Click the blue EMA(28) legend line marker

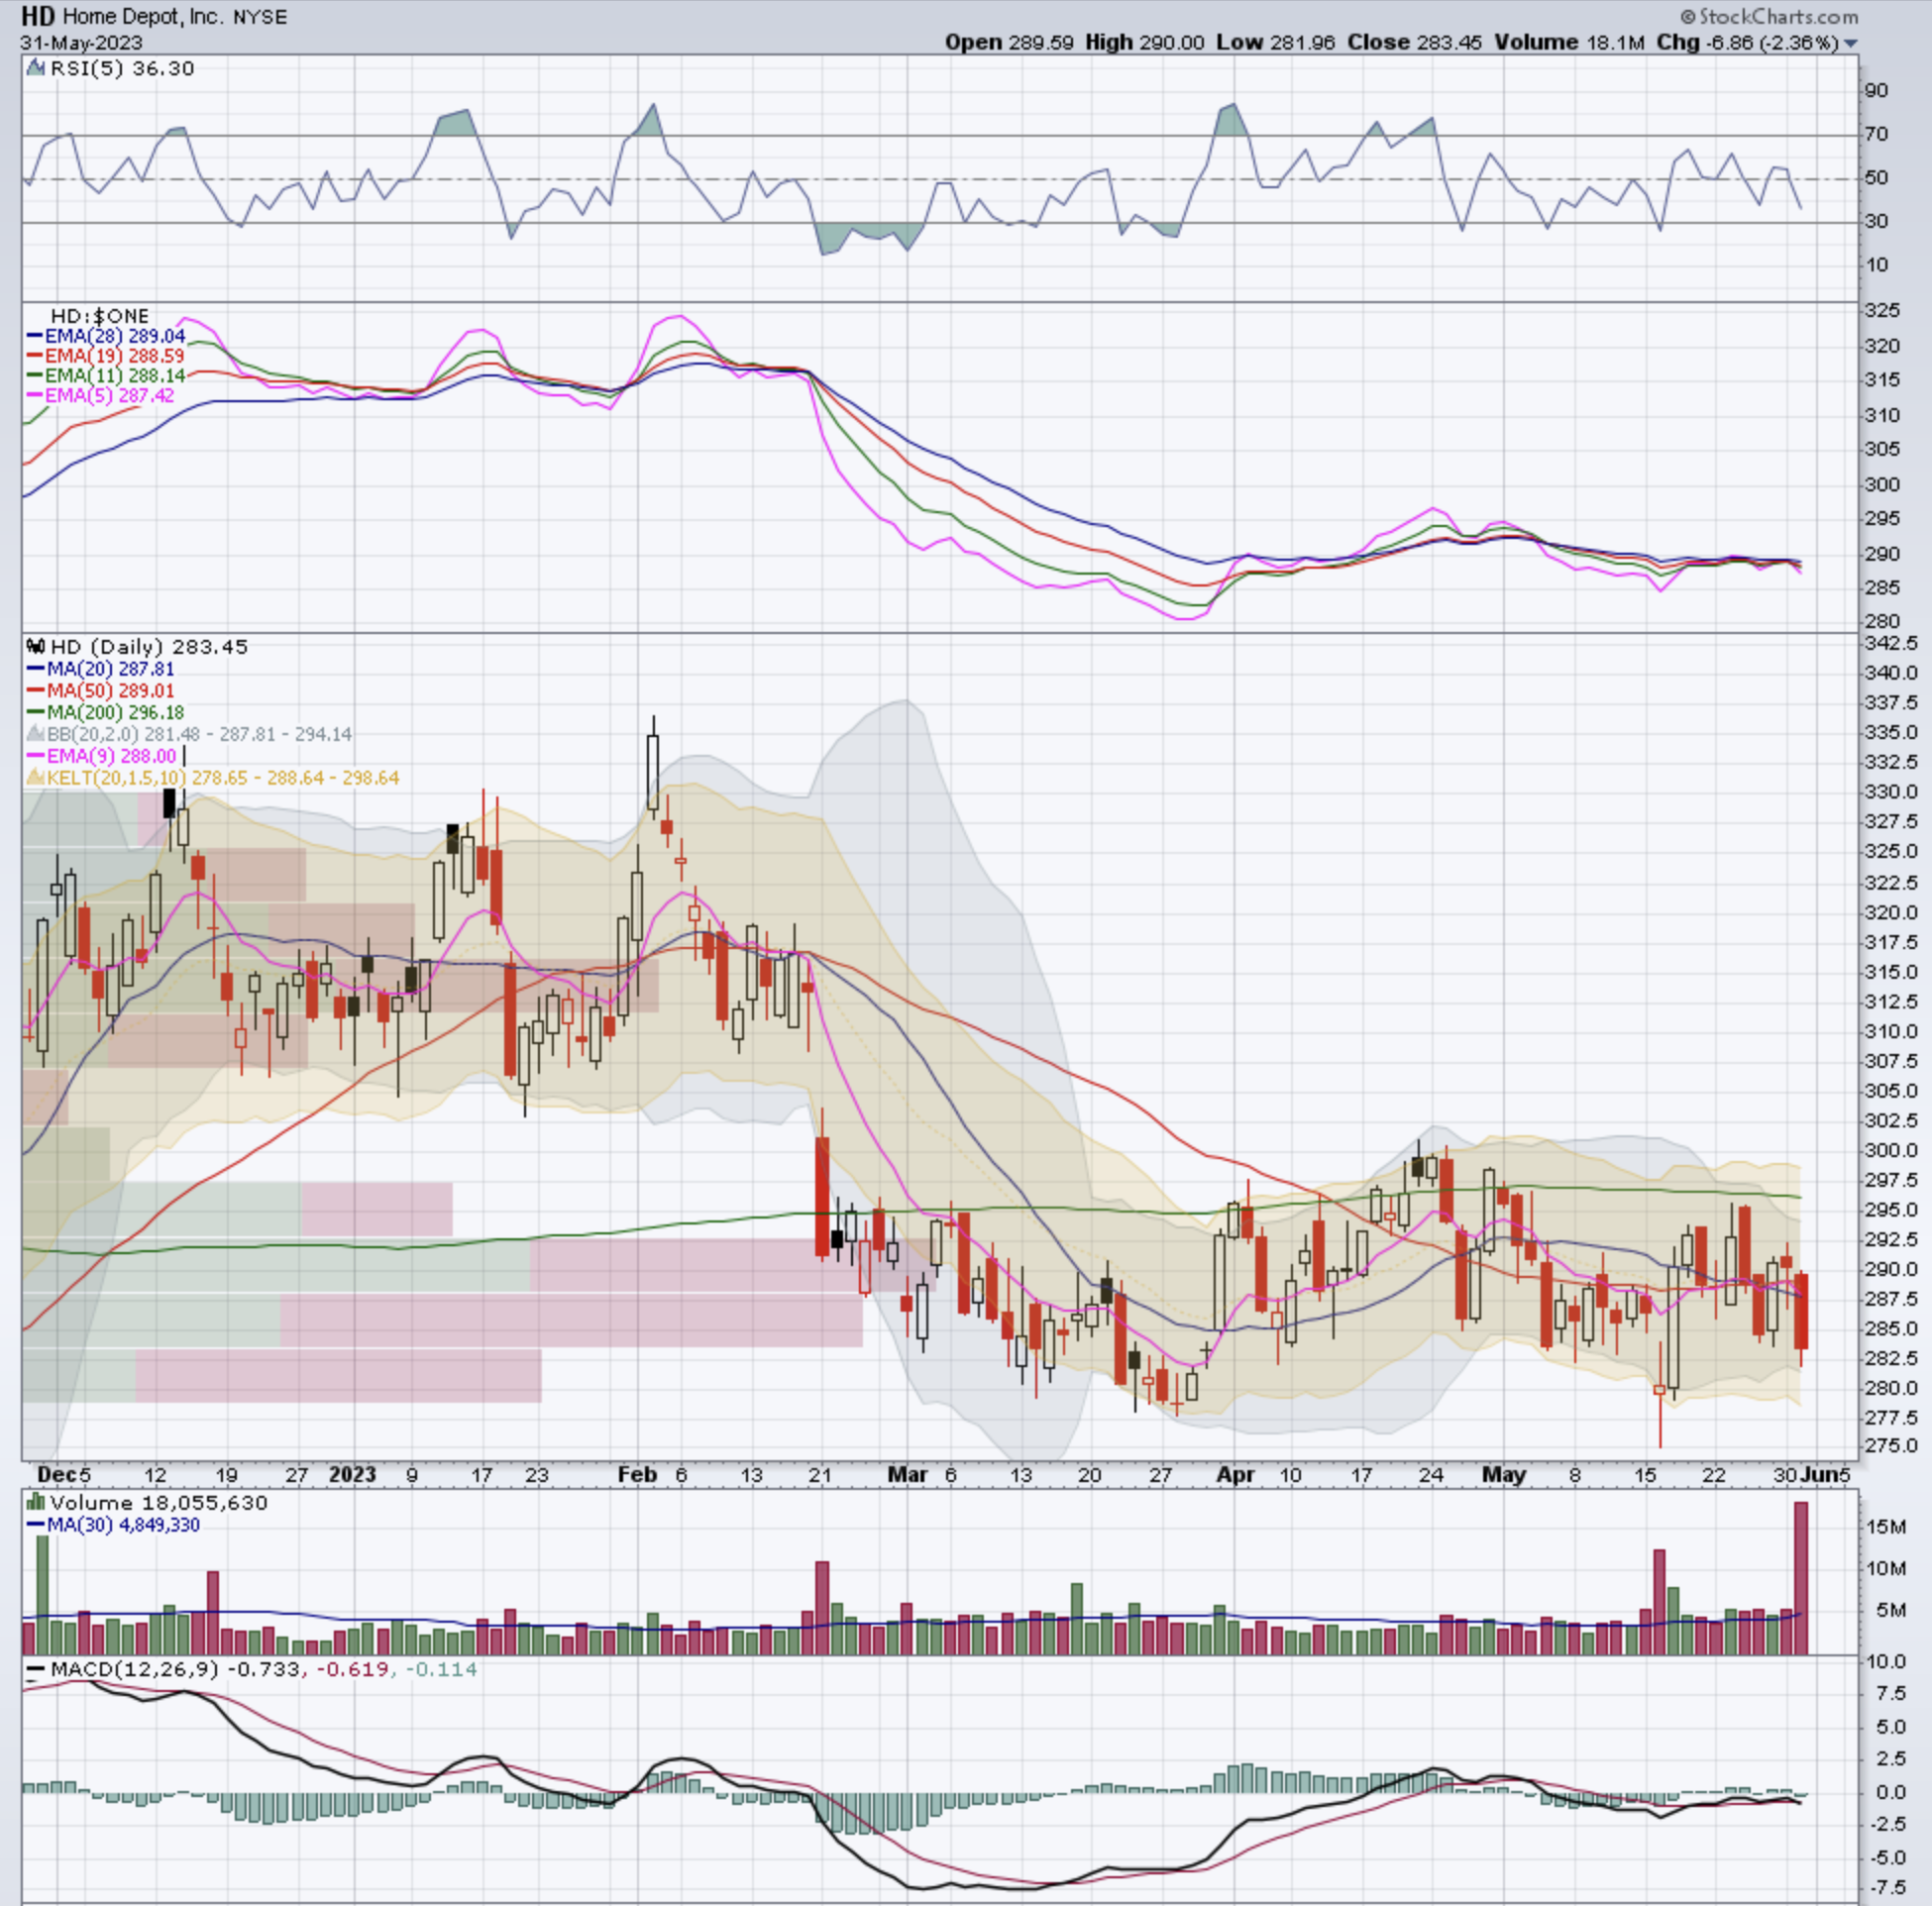(35, 336)
